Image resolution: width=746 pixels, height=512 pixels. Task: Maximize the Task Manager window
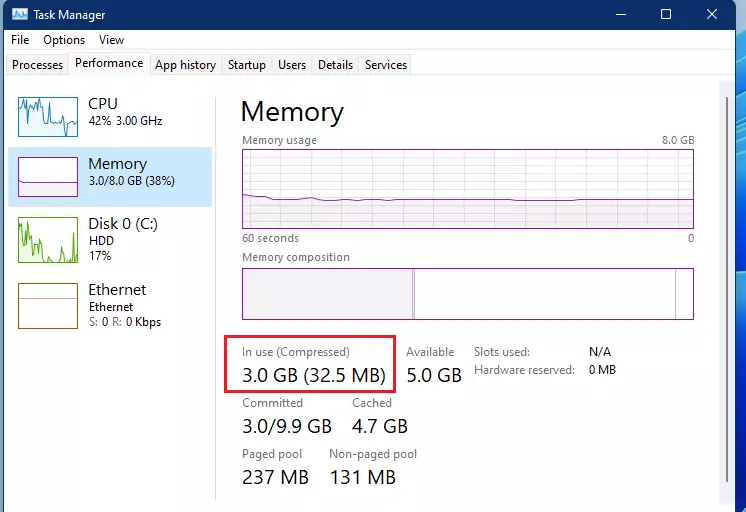[666, 14]
